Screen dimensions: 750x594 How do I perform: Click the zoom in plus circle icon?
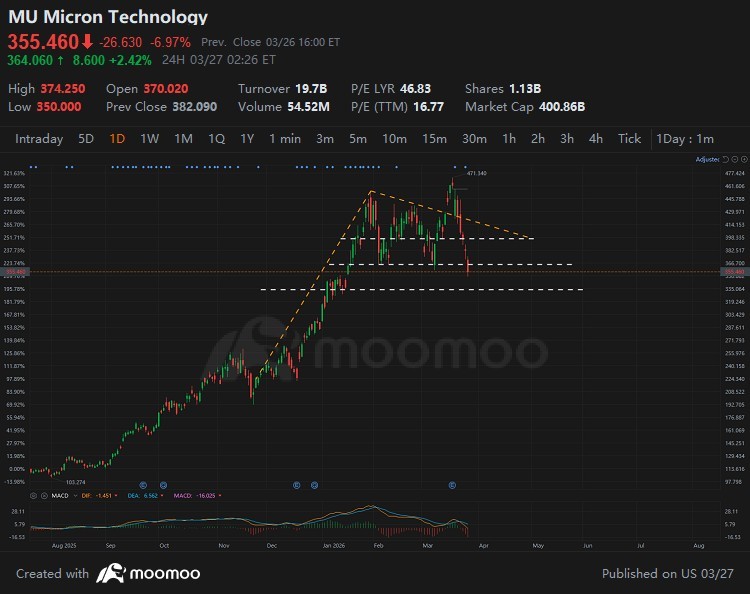coord(745,159)
